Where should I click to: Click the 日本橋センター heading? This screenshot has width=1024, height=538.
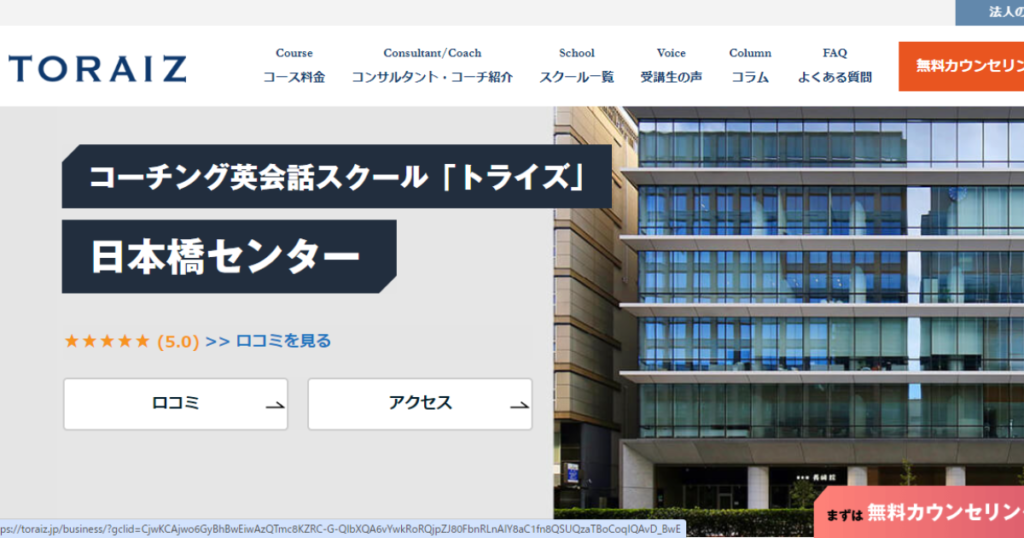pos(229,256)
